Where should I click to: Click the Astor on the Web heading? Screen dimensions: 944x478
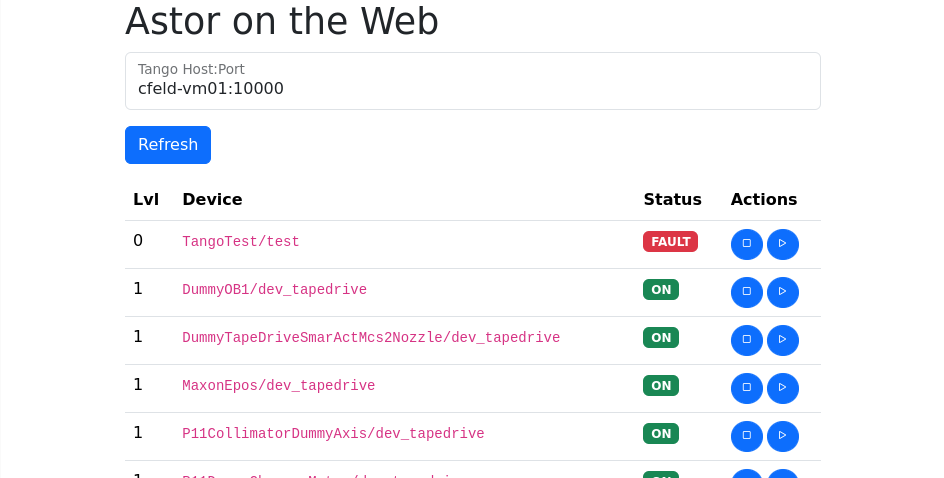[282, 21]
